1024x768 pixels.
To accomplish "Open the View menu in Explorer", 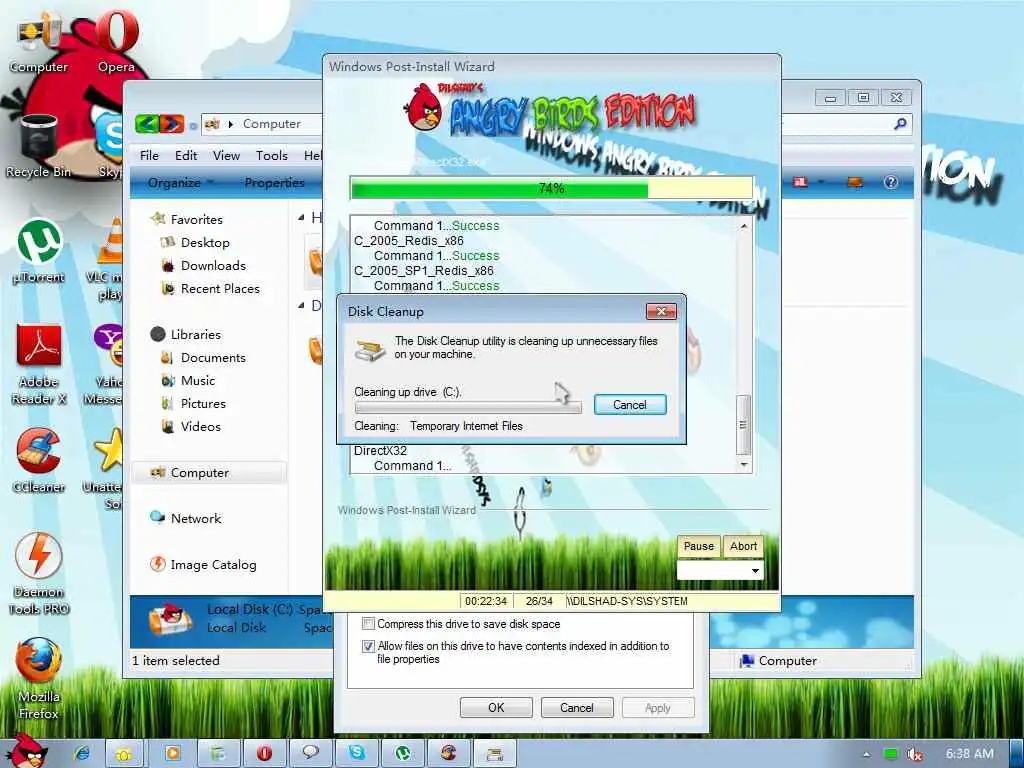I will coord(226,155).
